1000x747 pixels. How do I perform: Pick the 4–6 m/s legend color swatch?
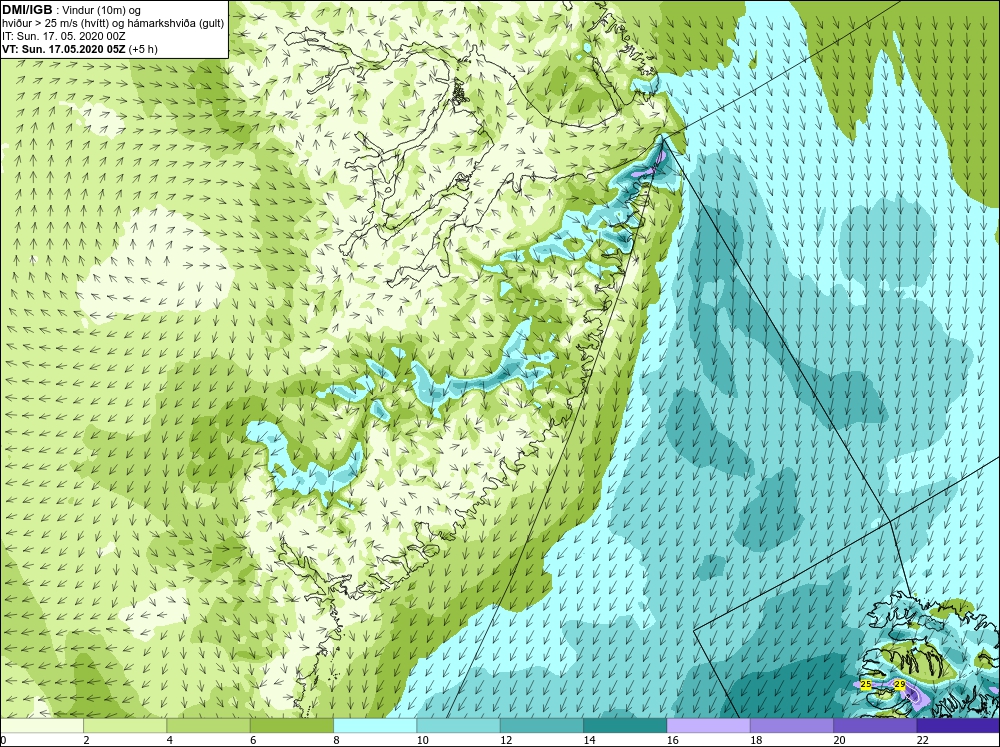tap(209, 726)
